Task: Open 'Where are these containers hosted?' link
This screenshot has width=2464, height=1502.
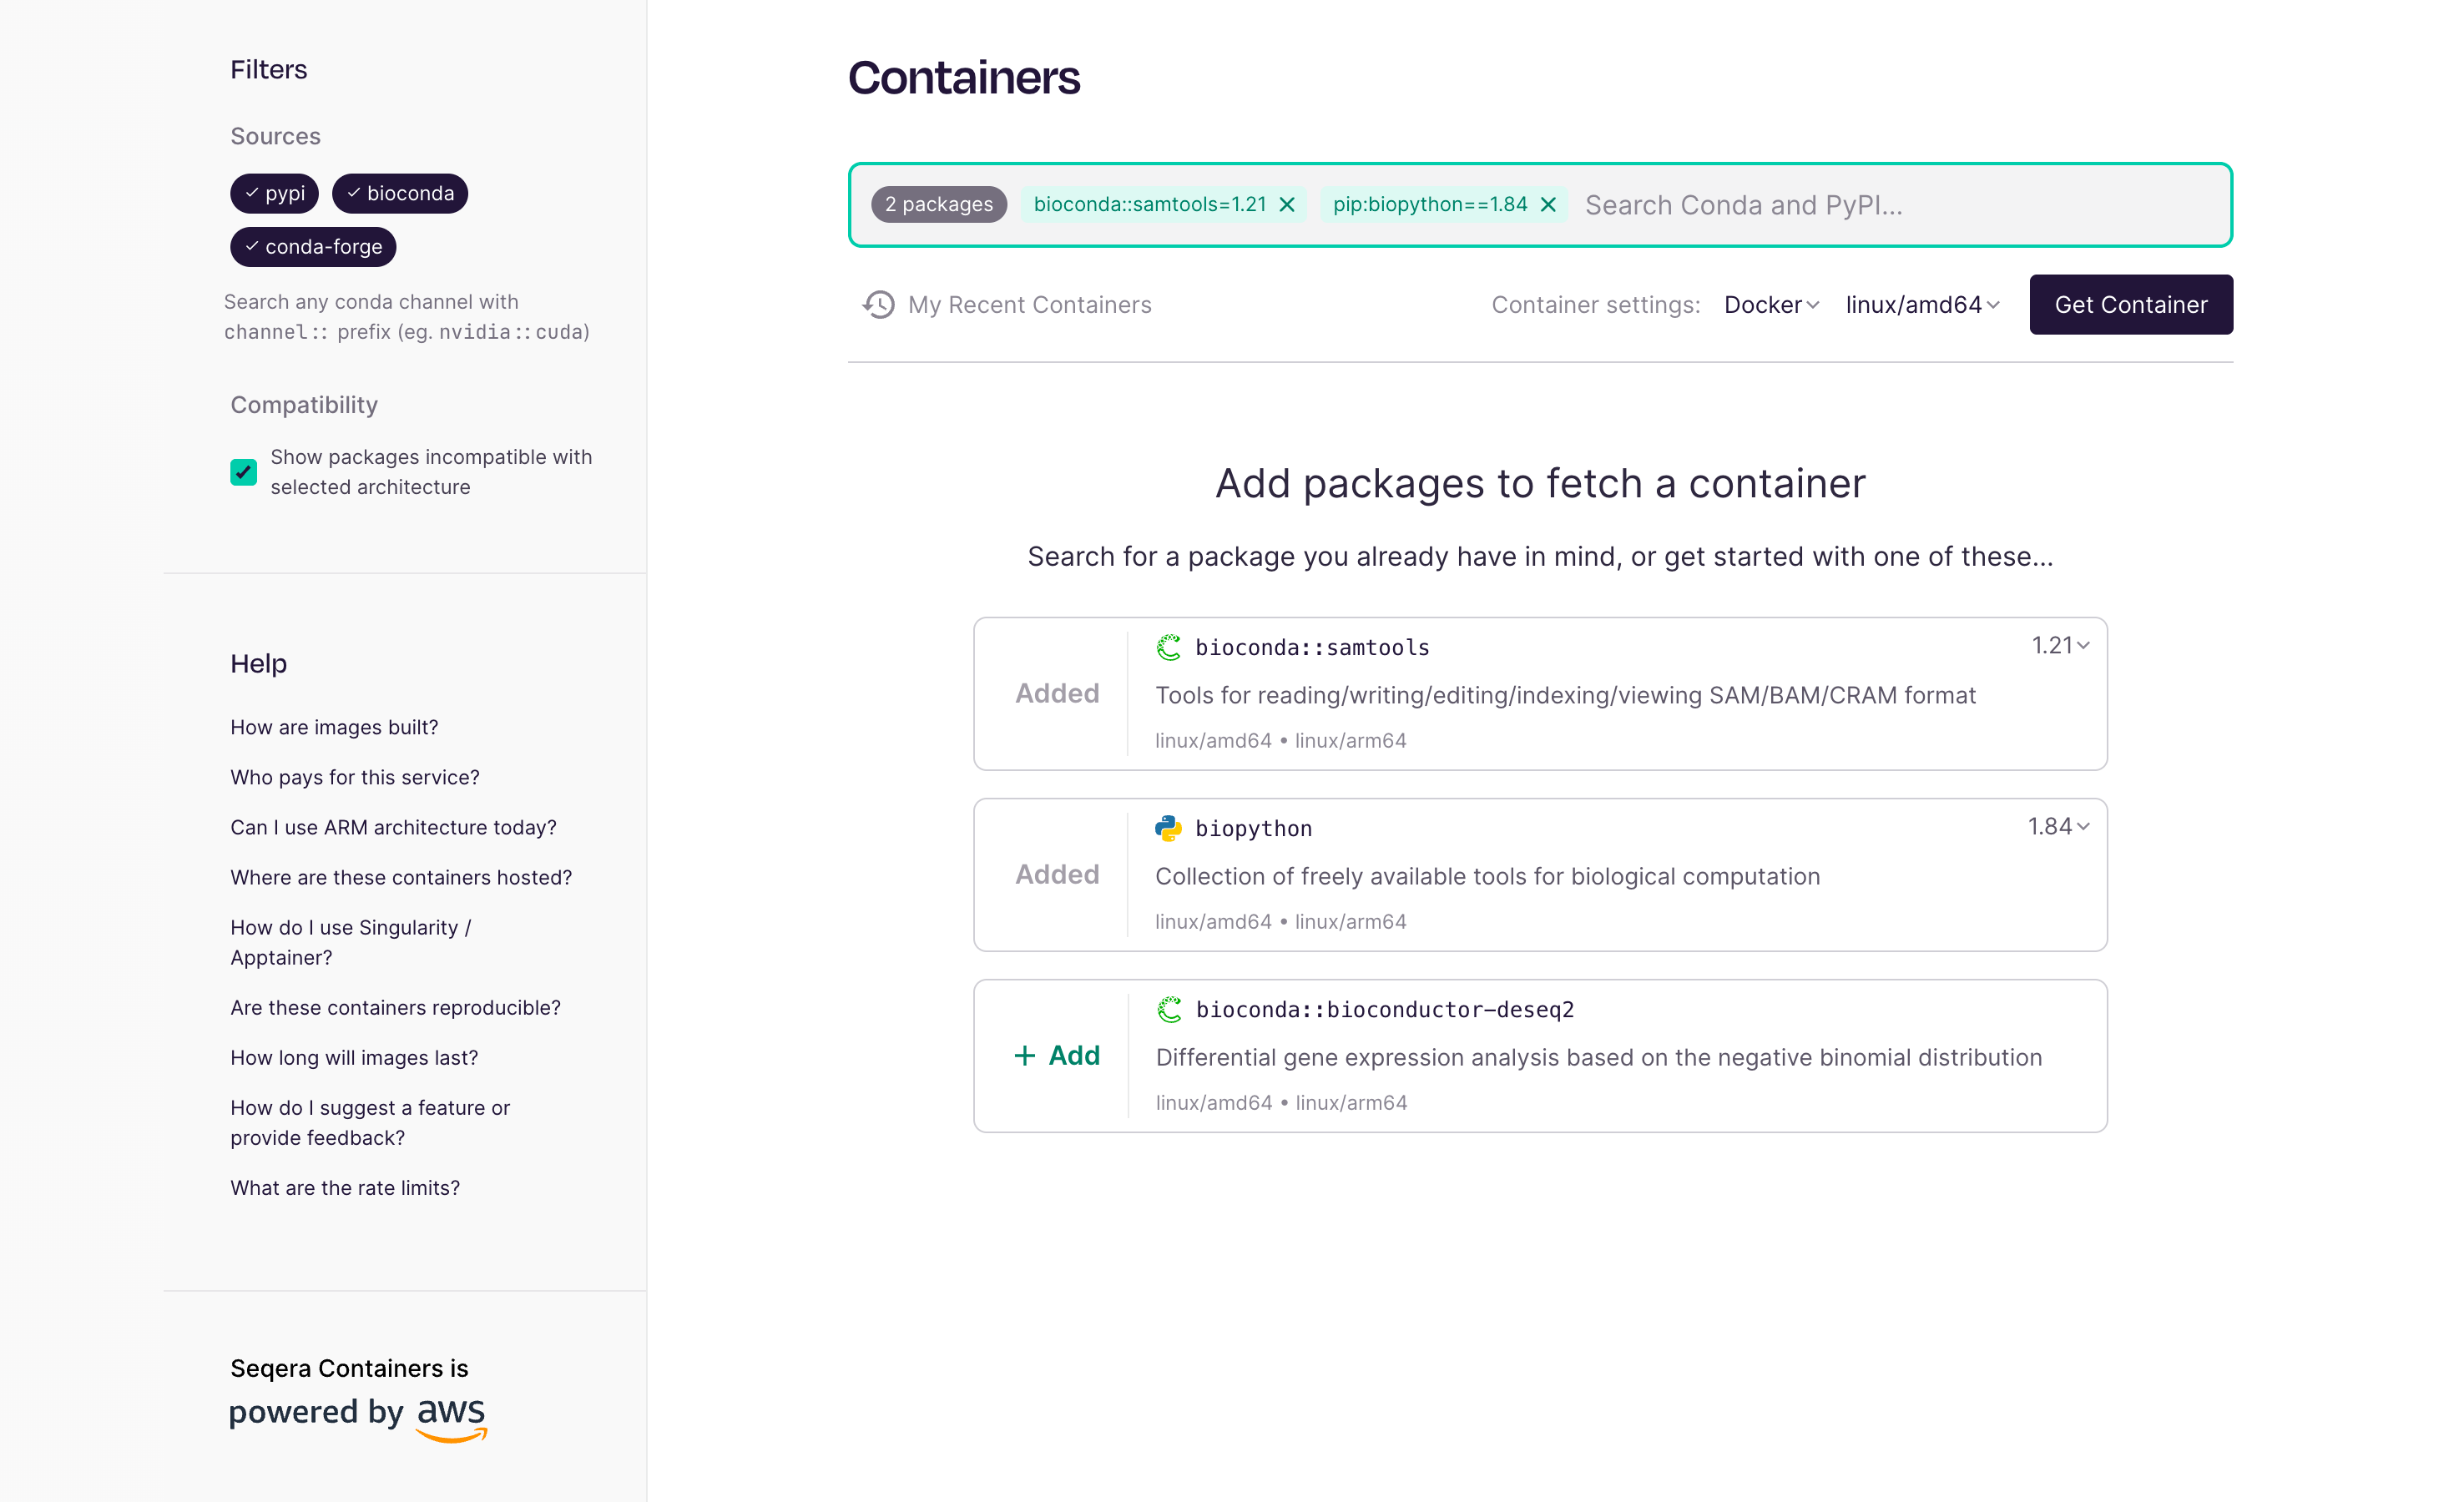Action: (x=401, y=878)
